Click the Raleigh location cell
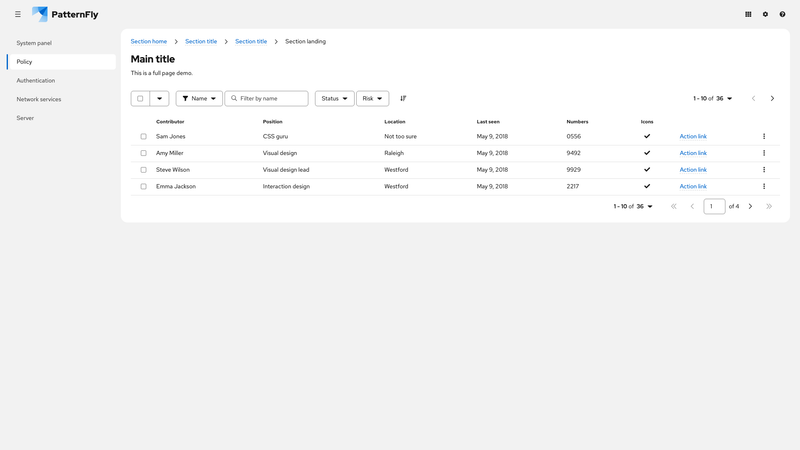Screen dimensions: 800x450 [x=394, y=153]
